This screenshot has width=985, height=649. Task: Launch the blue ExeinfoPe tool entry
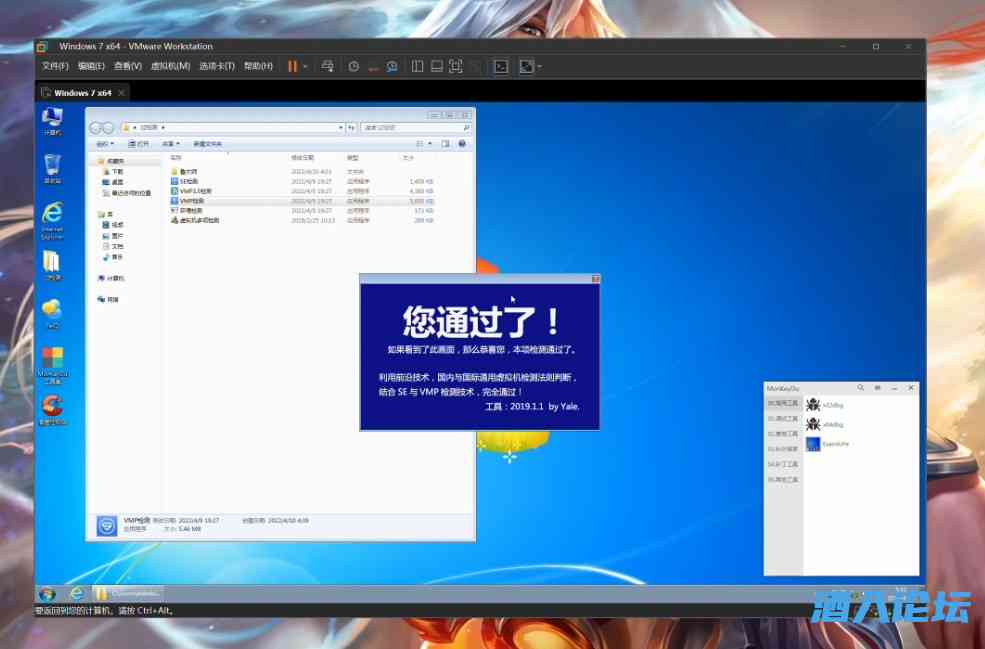[827, 444]
